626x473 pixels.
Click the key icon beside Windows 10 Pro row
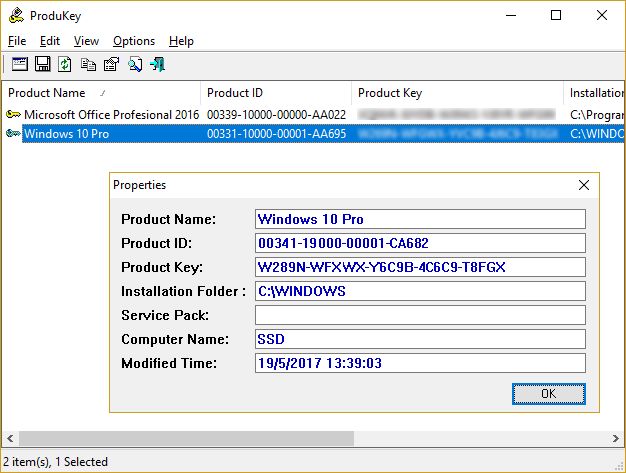click(13, 134)
